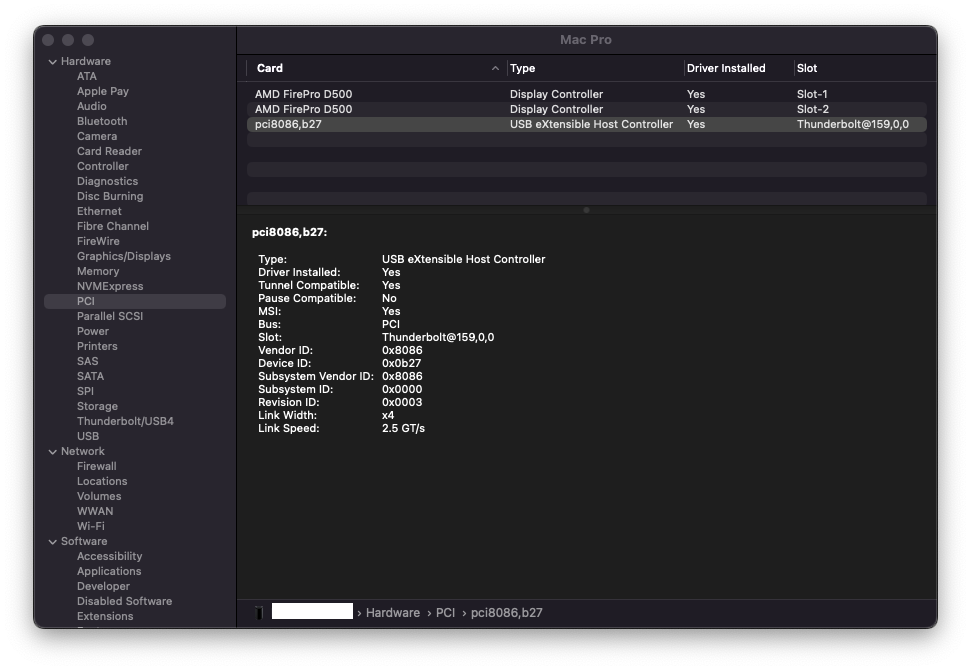Open the Printers category
Viewport: 971px width, 670px height.
pos(97,346)
